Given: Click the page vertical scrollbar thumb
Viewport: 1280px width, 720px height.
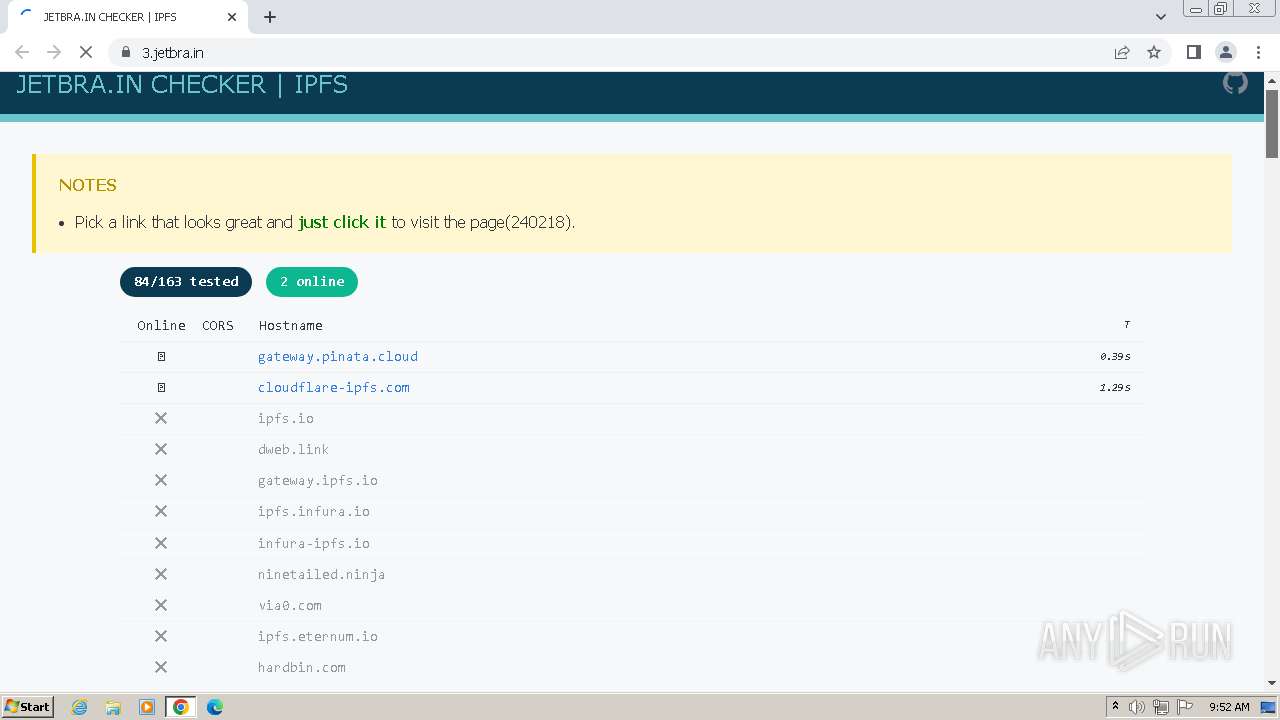Looking at the screenshot, I should pyautogui.click(x=1272, y=123).
